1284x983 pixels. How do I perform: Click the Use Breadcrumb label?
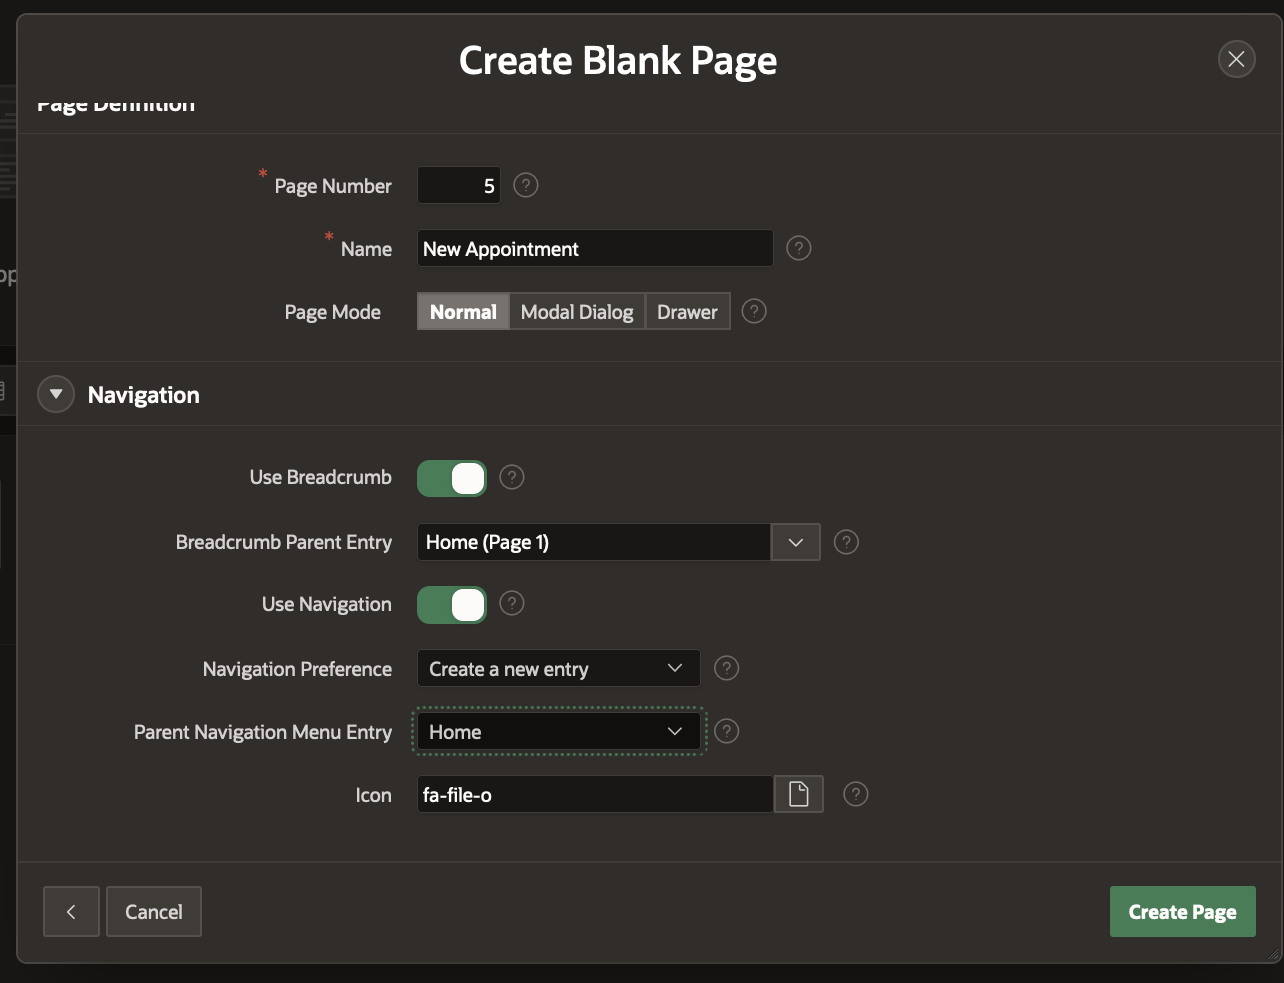(321, 477)
